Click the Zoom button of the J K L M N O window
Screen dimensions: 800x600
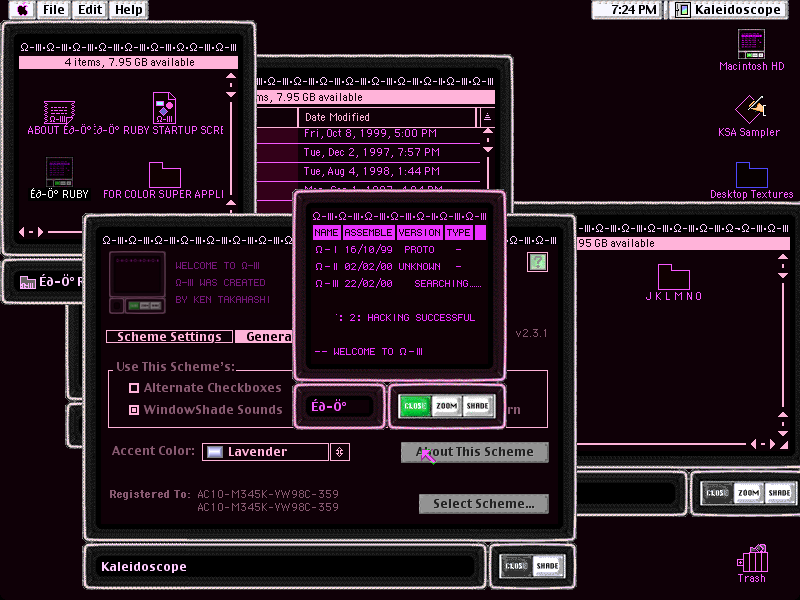point(748,493)
